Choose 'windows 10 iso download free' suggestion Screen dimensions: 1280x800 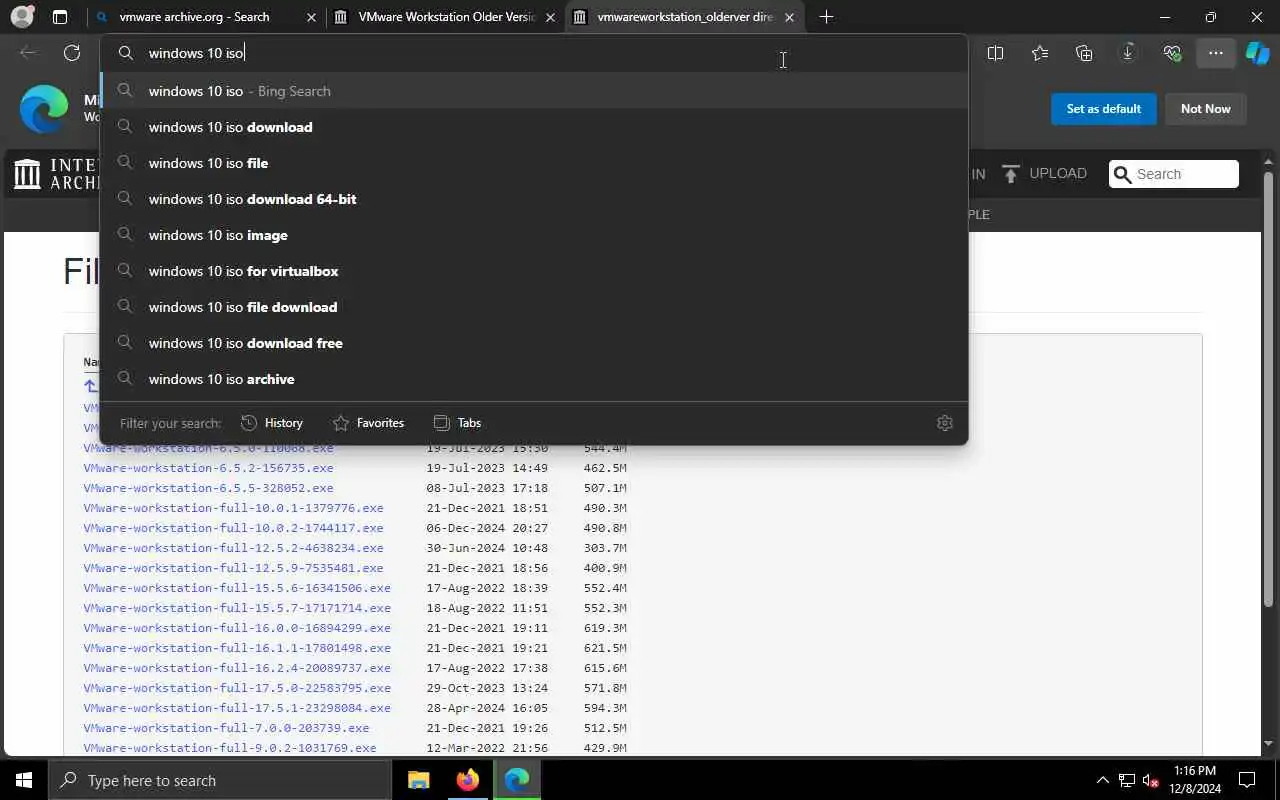534,343
